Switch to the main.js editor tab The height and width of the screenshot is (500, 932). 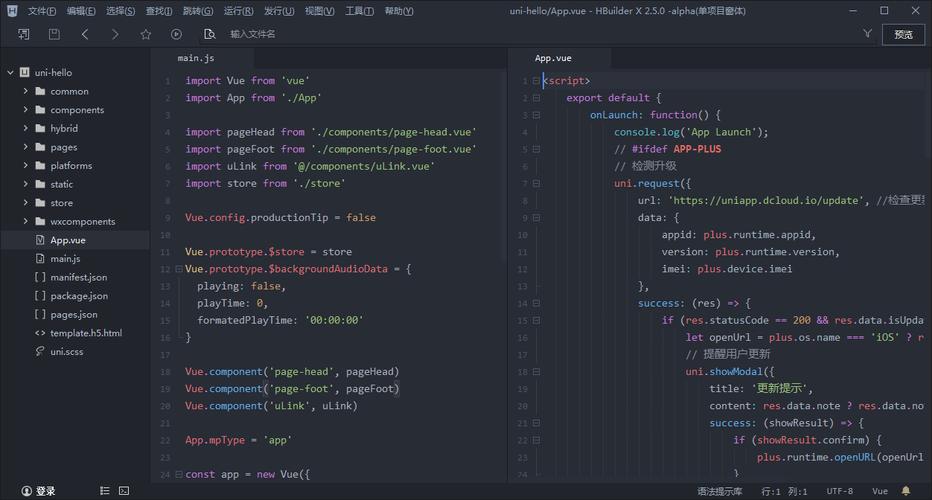point(202,58)
